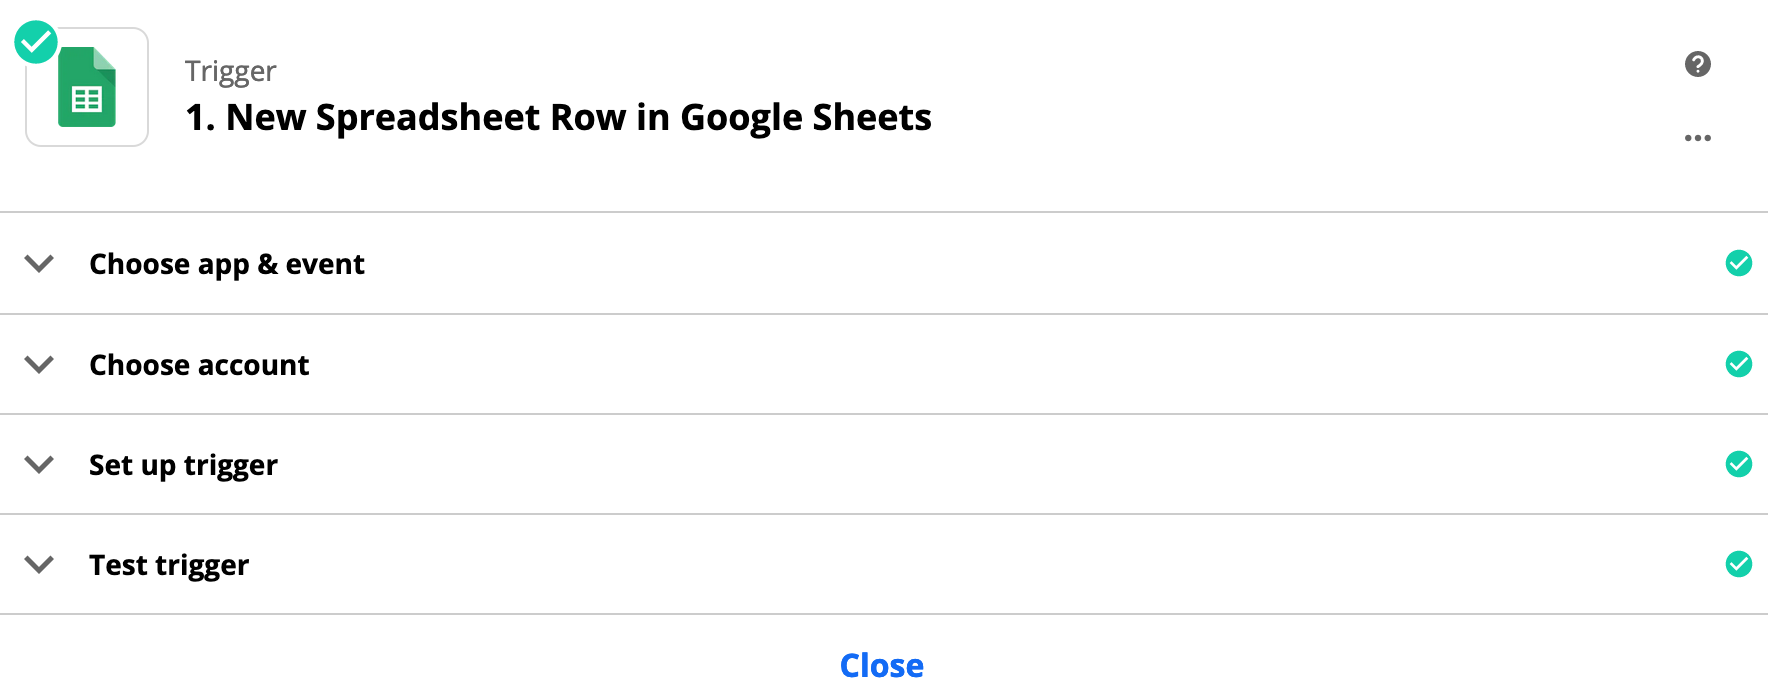The height and width of the screenshot is (694, 1768).
Task: Click the checkmark beside Set up trigger
Action: (1738, 464)
